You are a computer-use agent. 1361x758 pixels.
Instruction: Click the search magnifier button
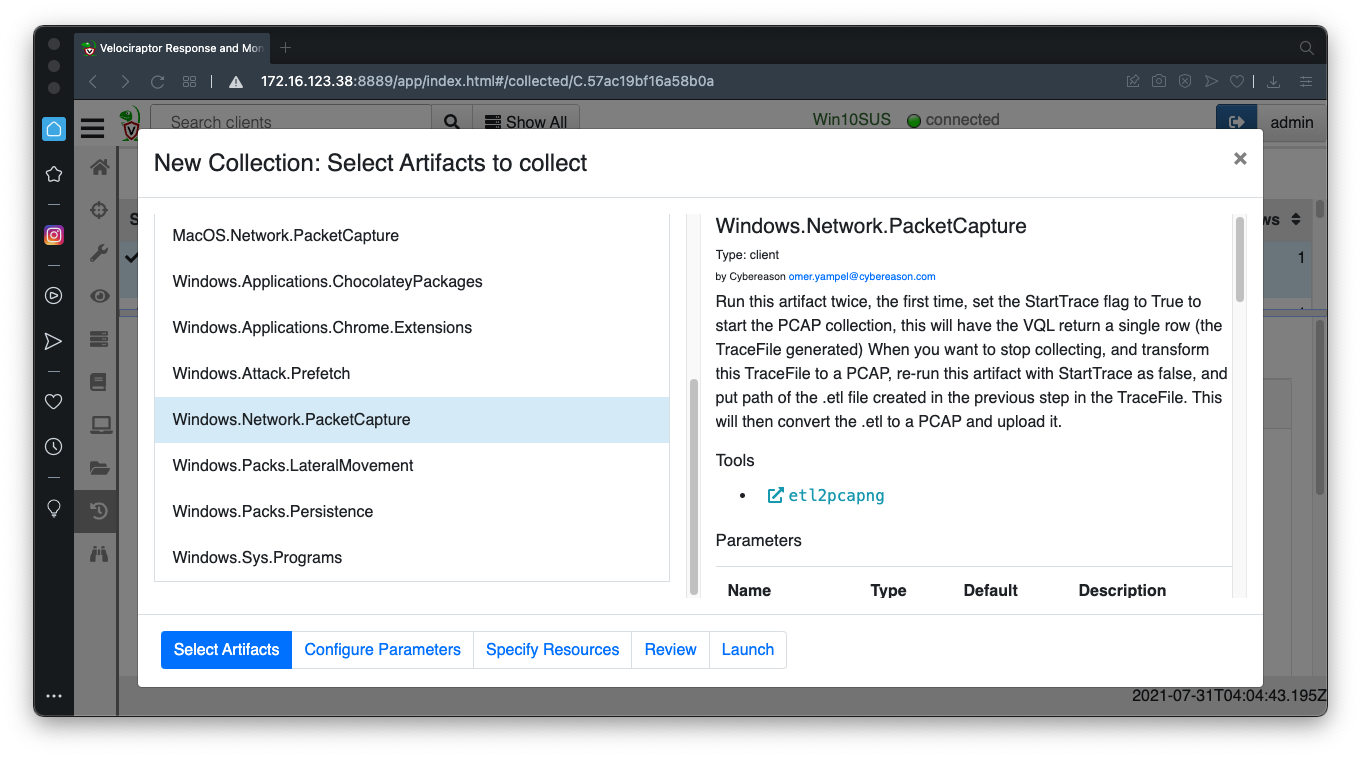click(x=451, y=122)
